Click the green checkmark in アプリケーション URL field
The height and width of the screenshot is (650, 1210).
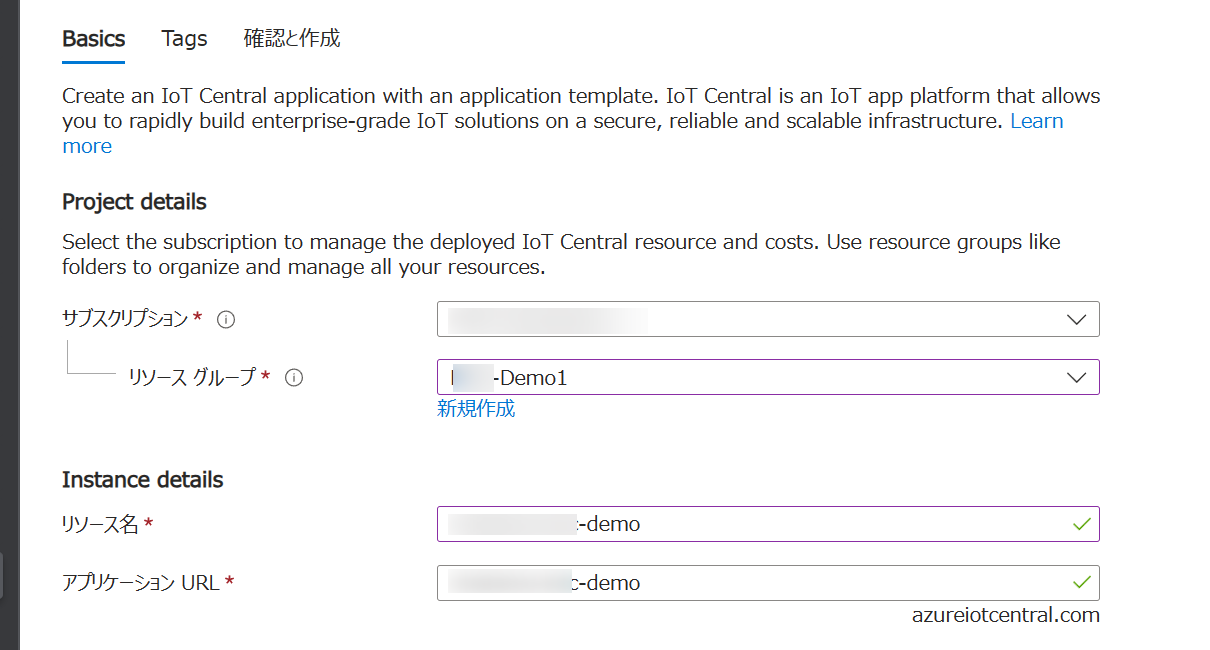tap(1081, 581)
